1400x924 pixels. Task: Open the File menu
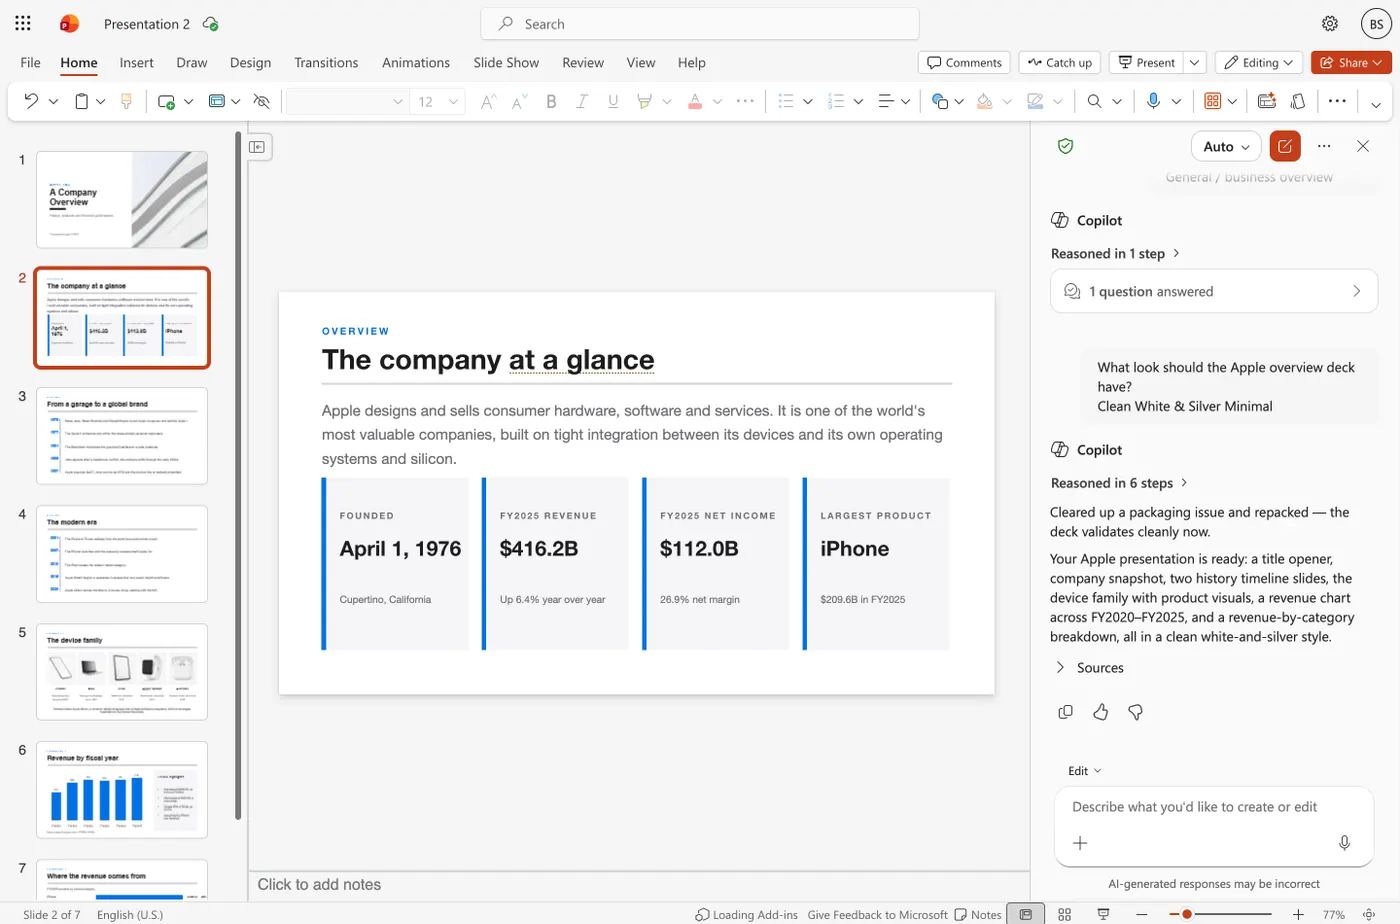coord(31,62)
